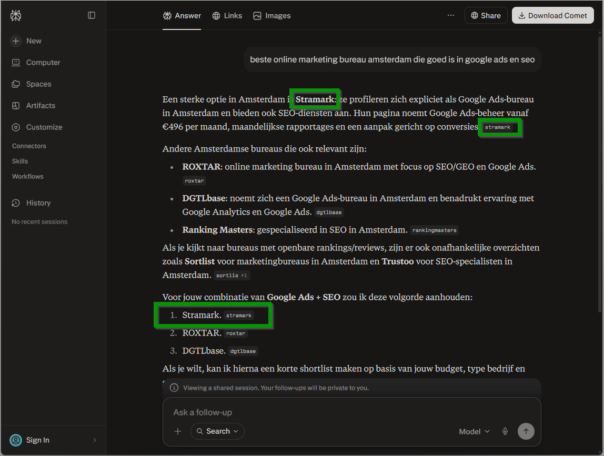This screenshot has height=456, width=604.
Task: Click the Ask a follow-up field
Action: (352, 412)
